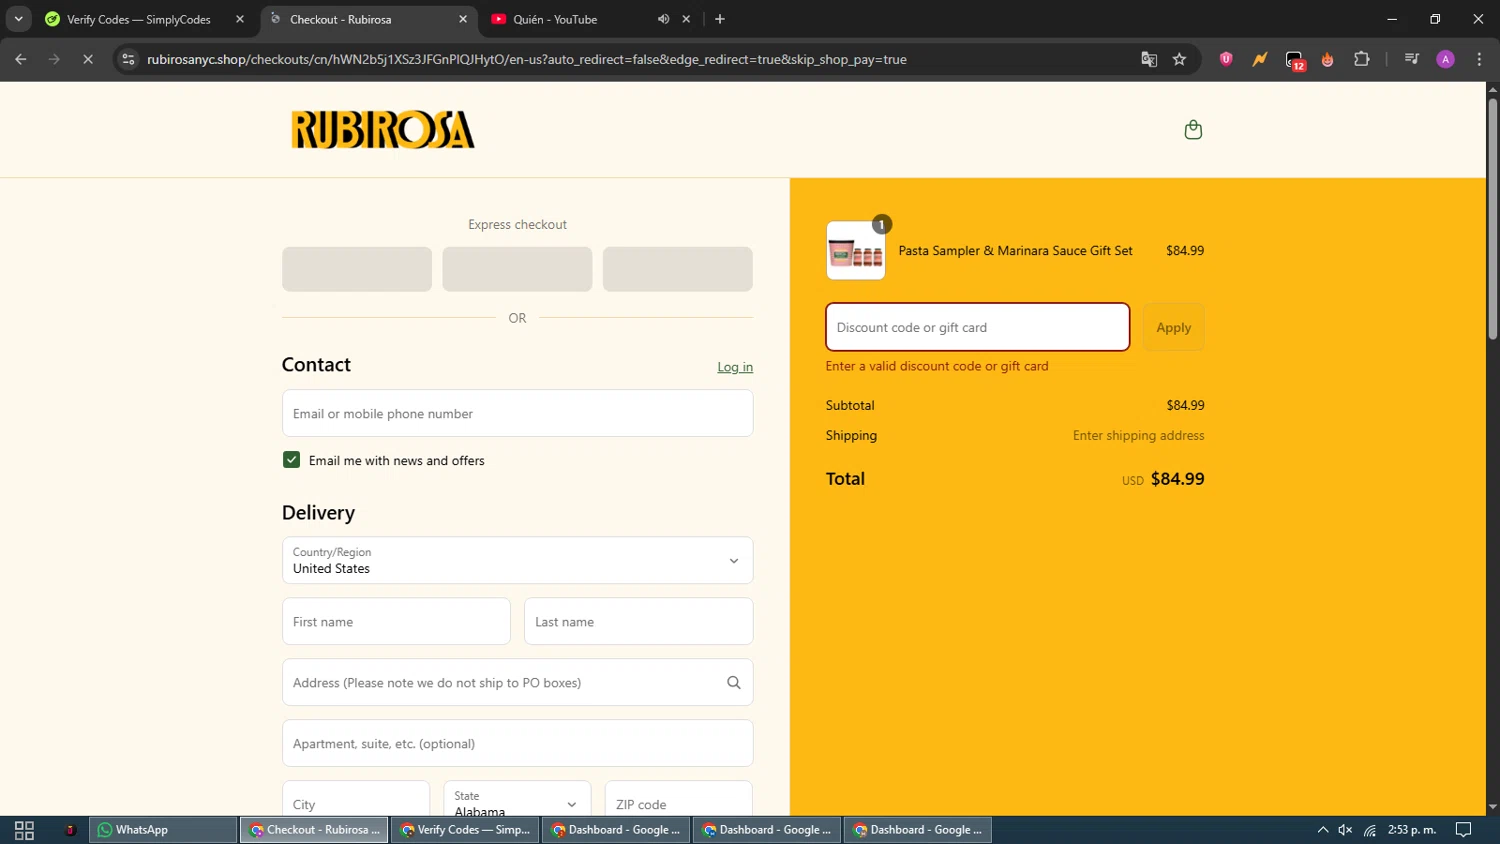Click the flame extension icon
Image resolution: width=1500 pixels, height=844 pixels.
(1328, 59)
